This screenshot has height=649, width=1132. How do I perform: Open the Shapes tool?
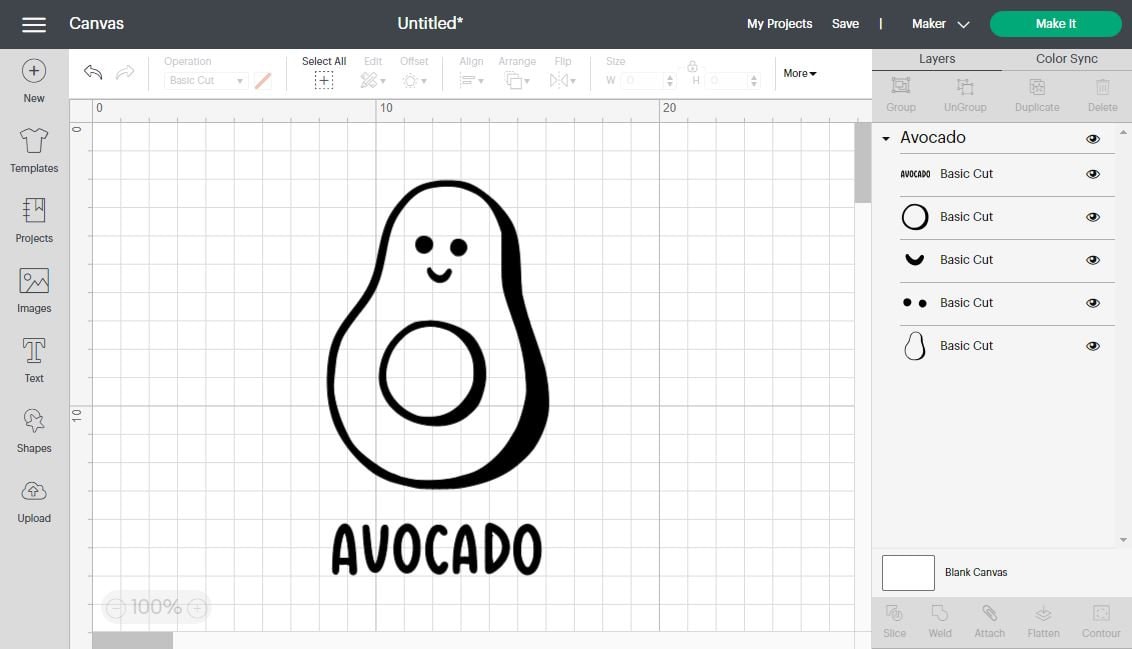pyautogui.click(x=33, y=431)
